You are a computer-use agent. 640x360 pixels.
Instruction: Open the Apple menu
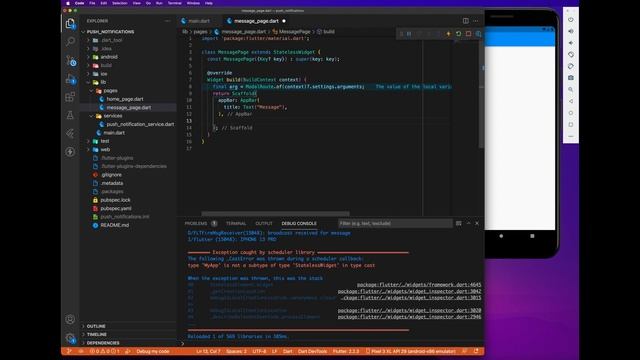68,3
